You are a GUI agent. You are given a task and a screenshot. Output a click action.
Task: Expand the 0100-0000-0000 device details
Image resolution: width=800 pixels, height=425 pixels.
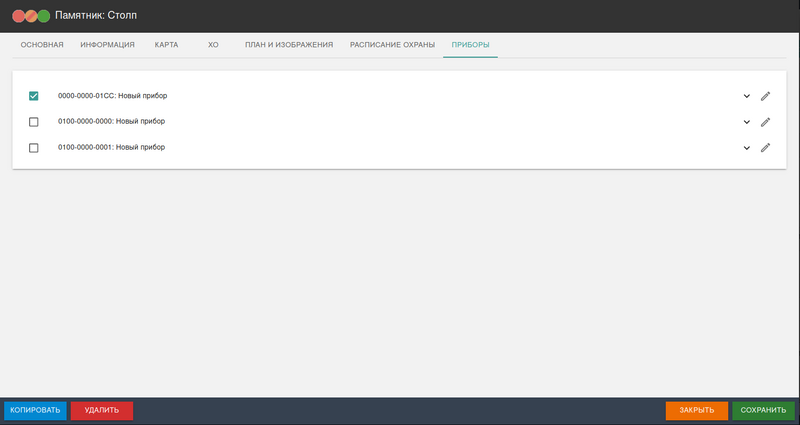[x=746, y=122]
